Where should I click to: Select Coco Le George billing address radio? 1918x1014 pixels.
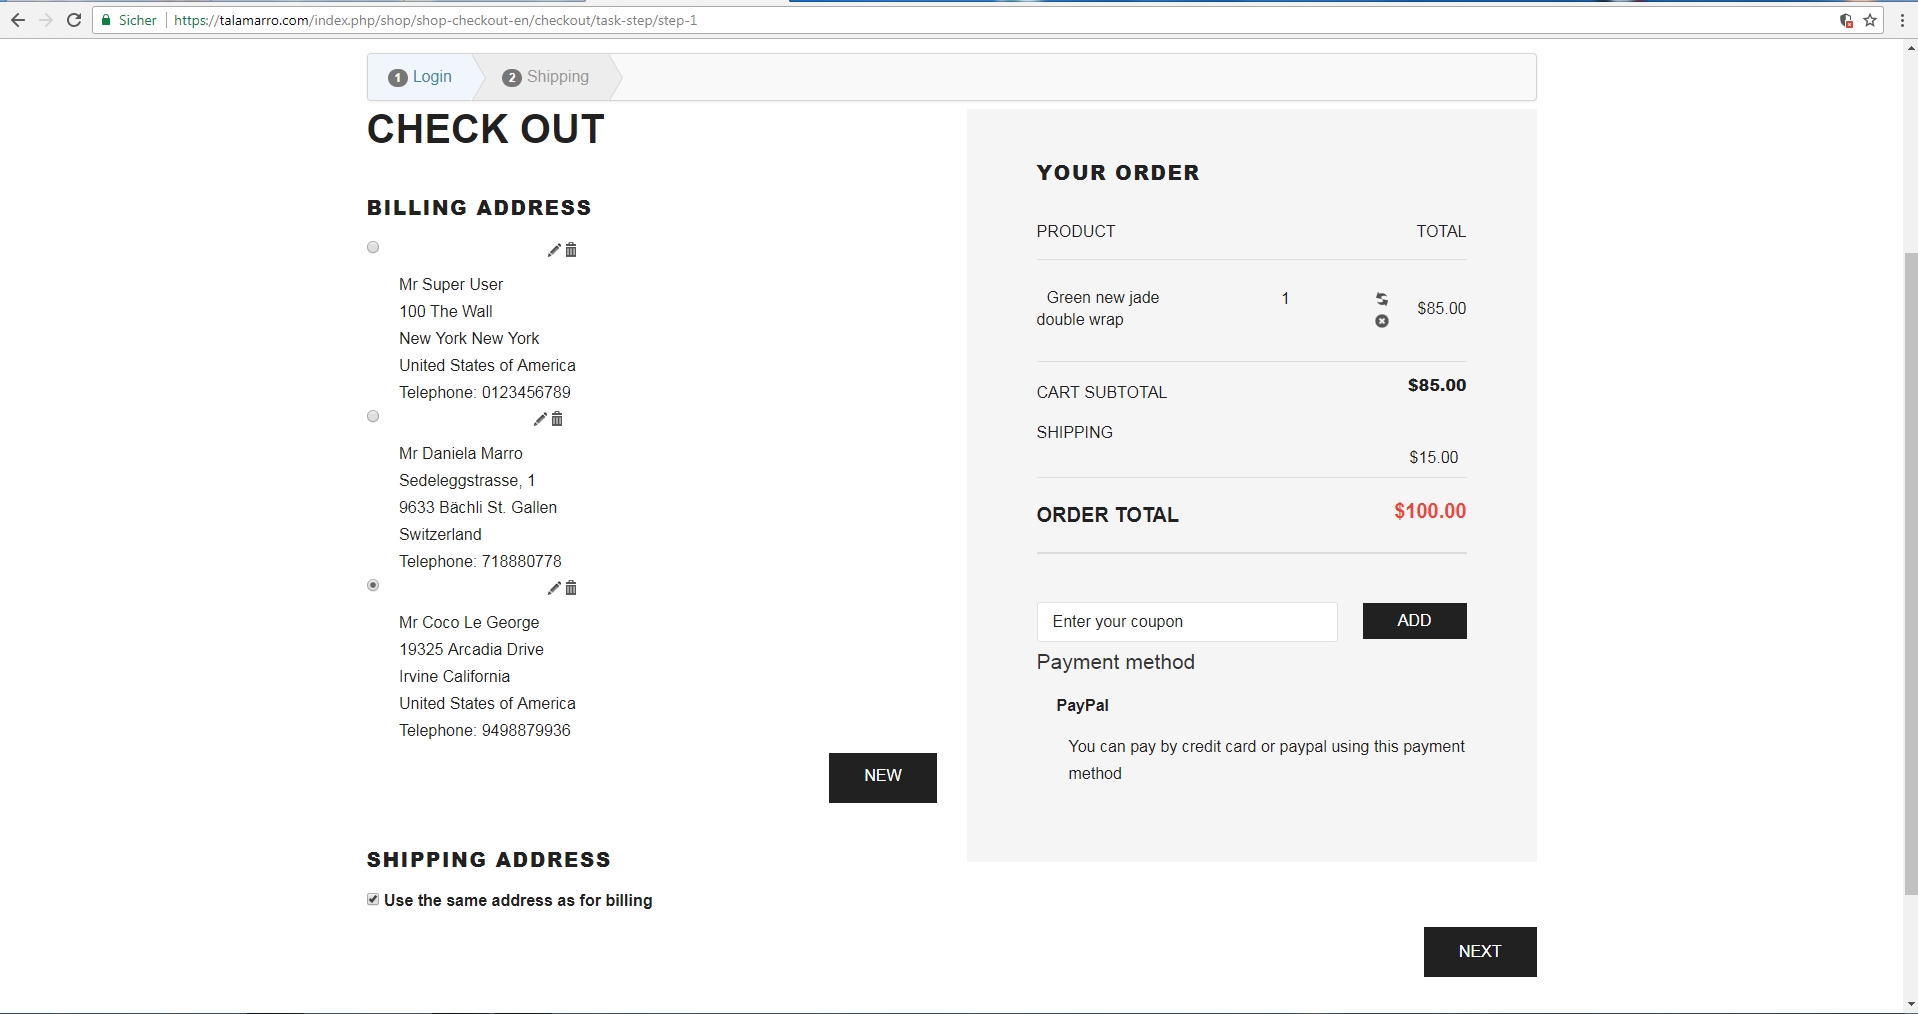pyautogui.click(x=373, y=585)
